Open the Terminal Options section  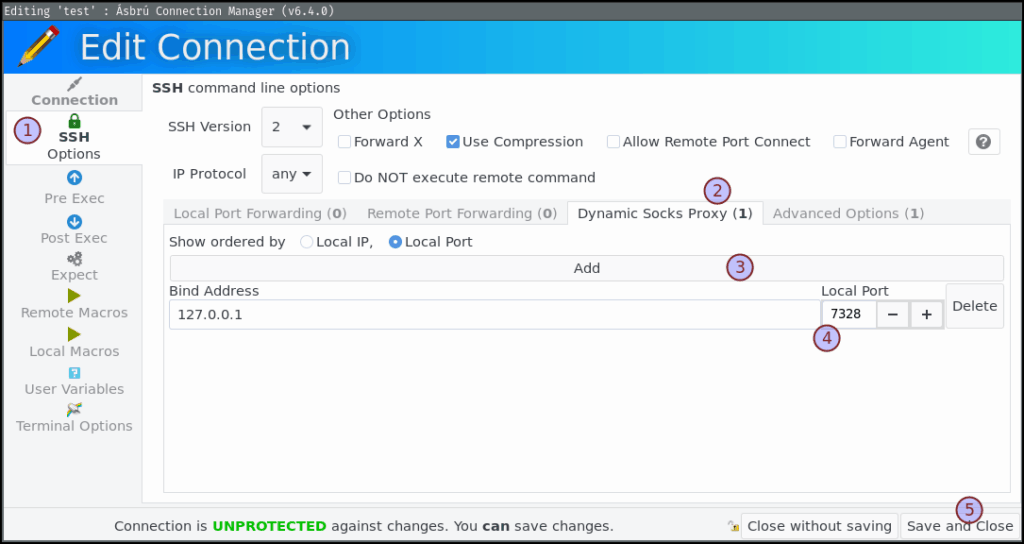[74, 418]
